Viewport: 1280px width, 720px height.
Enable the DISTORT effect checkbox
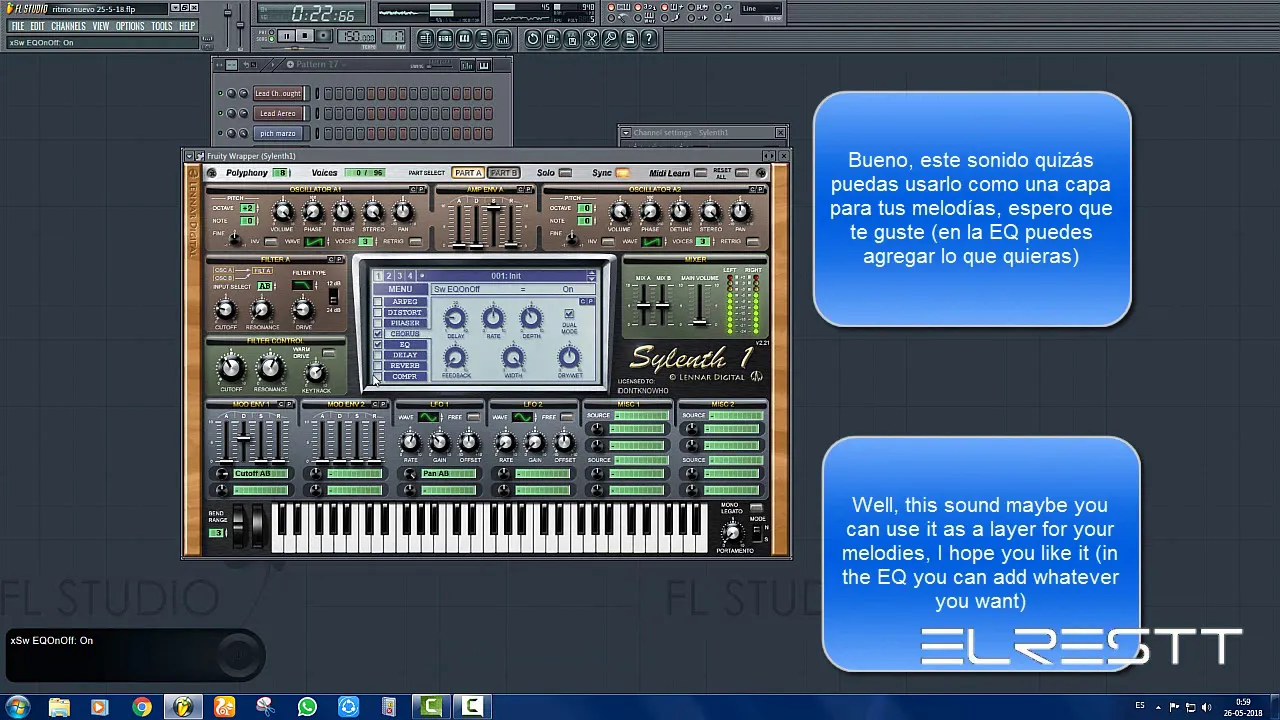point(378,313)
